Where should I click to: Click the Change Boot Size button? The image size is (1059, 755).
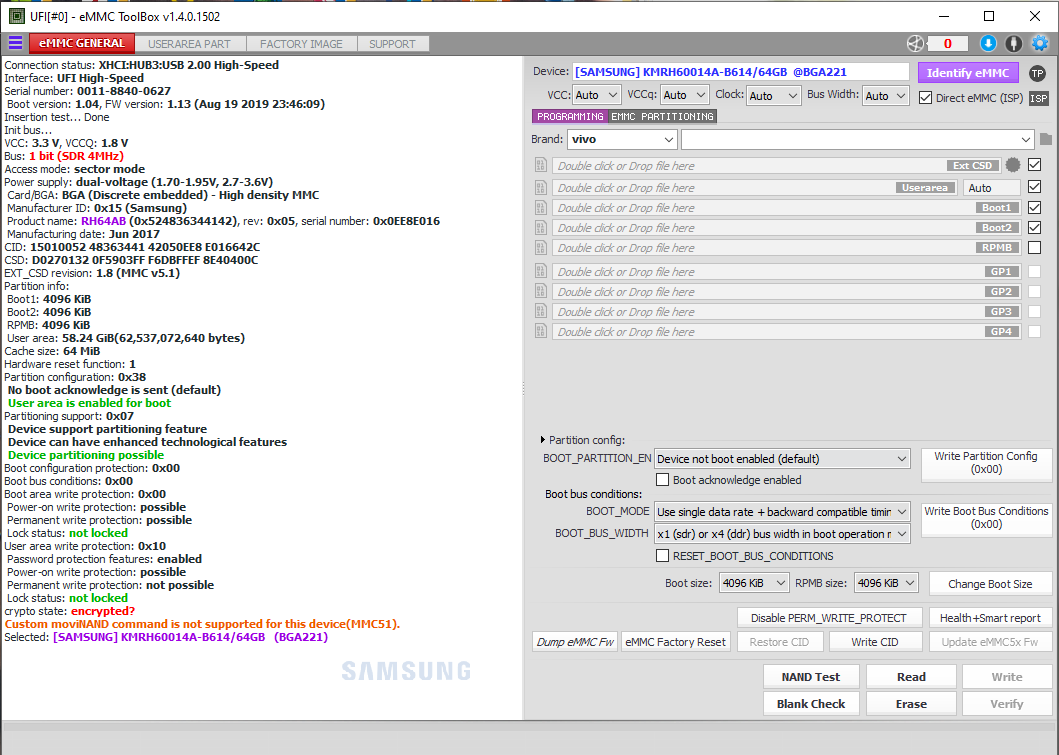pyautogui.click(x=990, y=584)
